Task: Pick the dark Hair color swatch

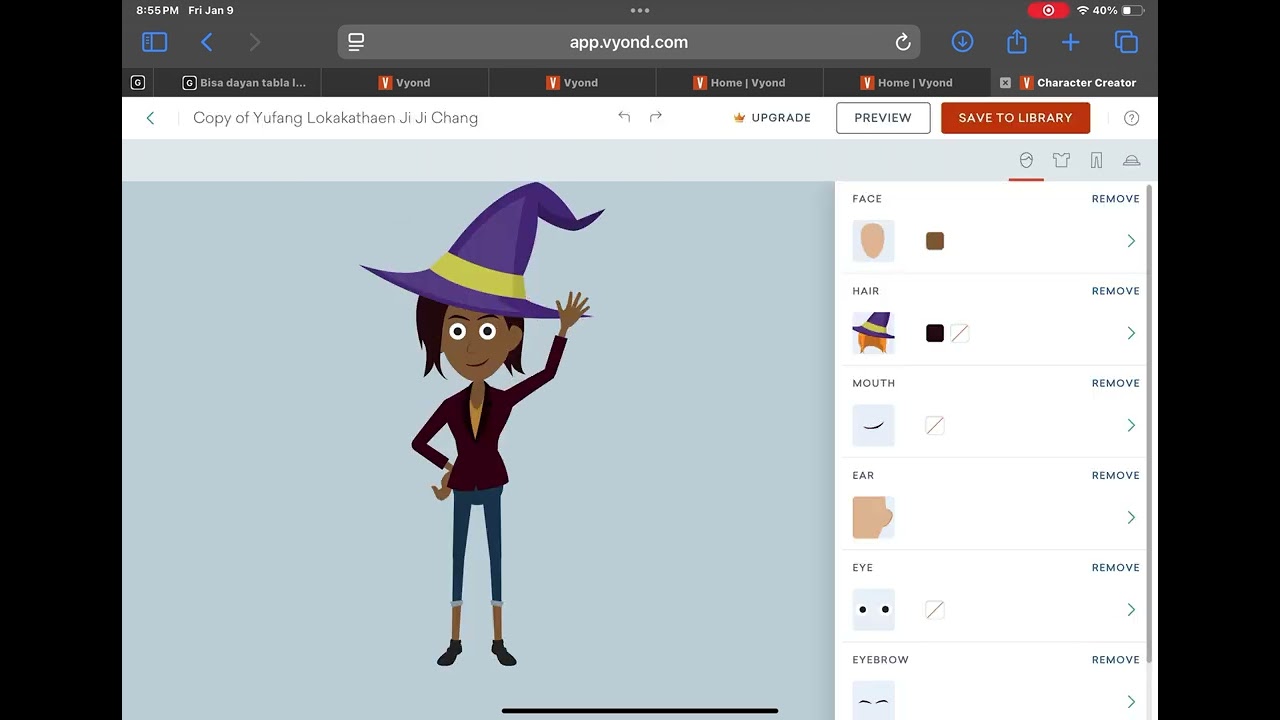Action: pyautogui.click(x=935, y=333)
